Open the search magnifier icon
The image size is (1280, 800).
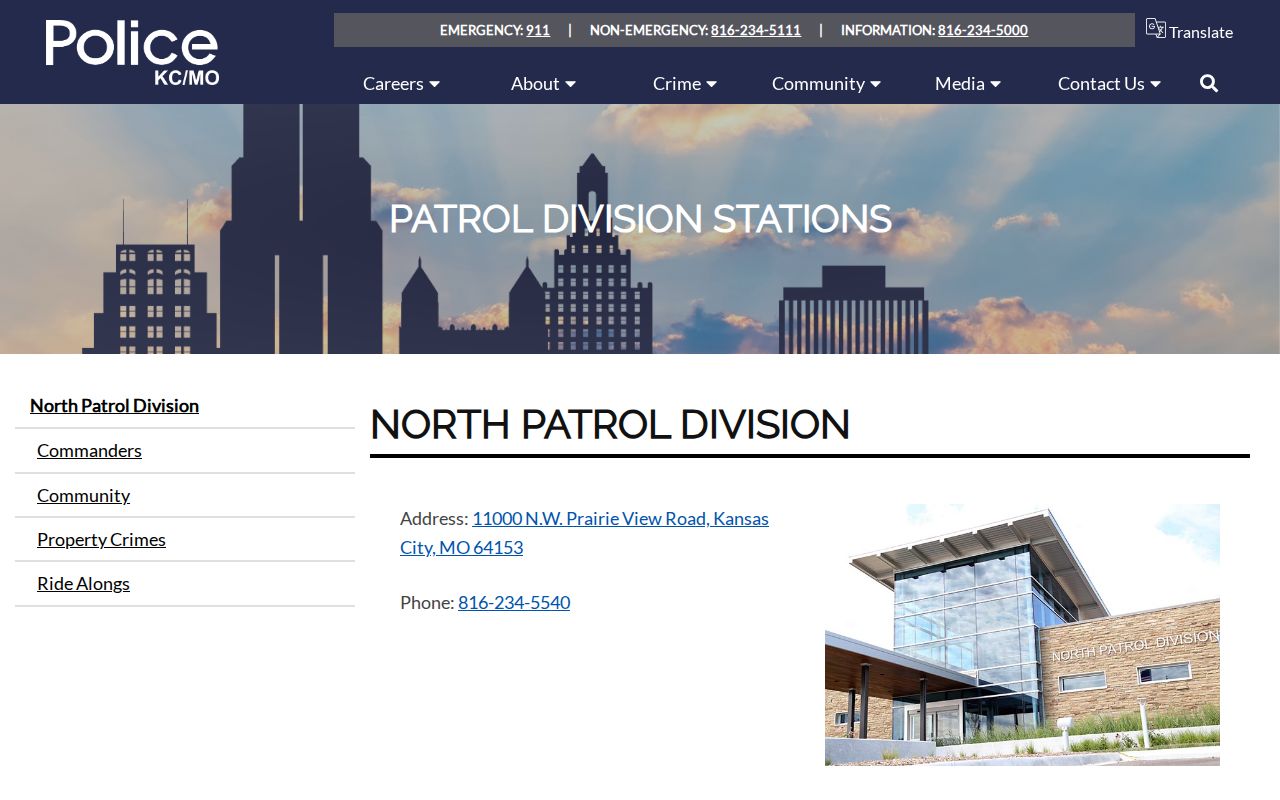pyautogui.click(x=1209, y=83)
